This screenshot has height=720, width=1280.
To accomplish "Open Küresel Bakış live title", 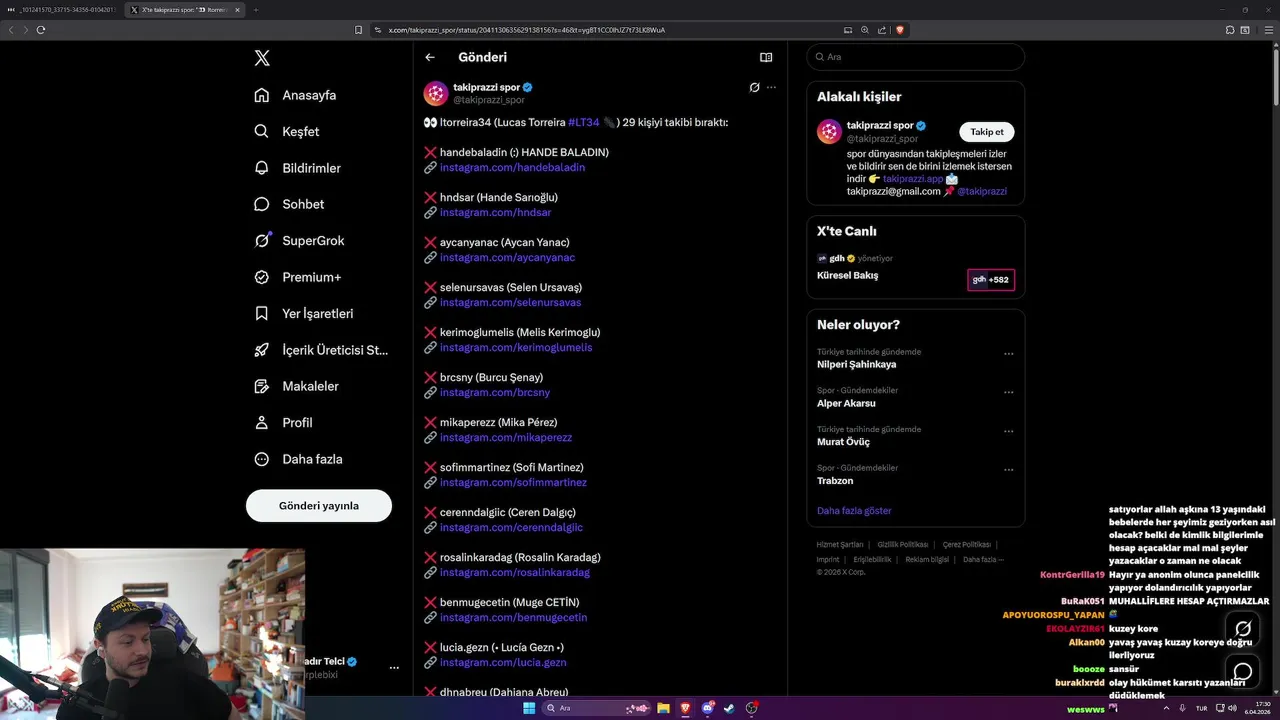I will tap(847, 276).
